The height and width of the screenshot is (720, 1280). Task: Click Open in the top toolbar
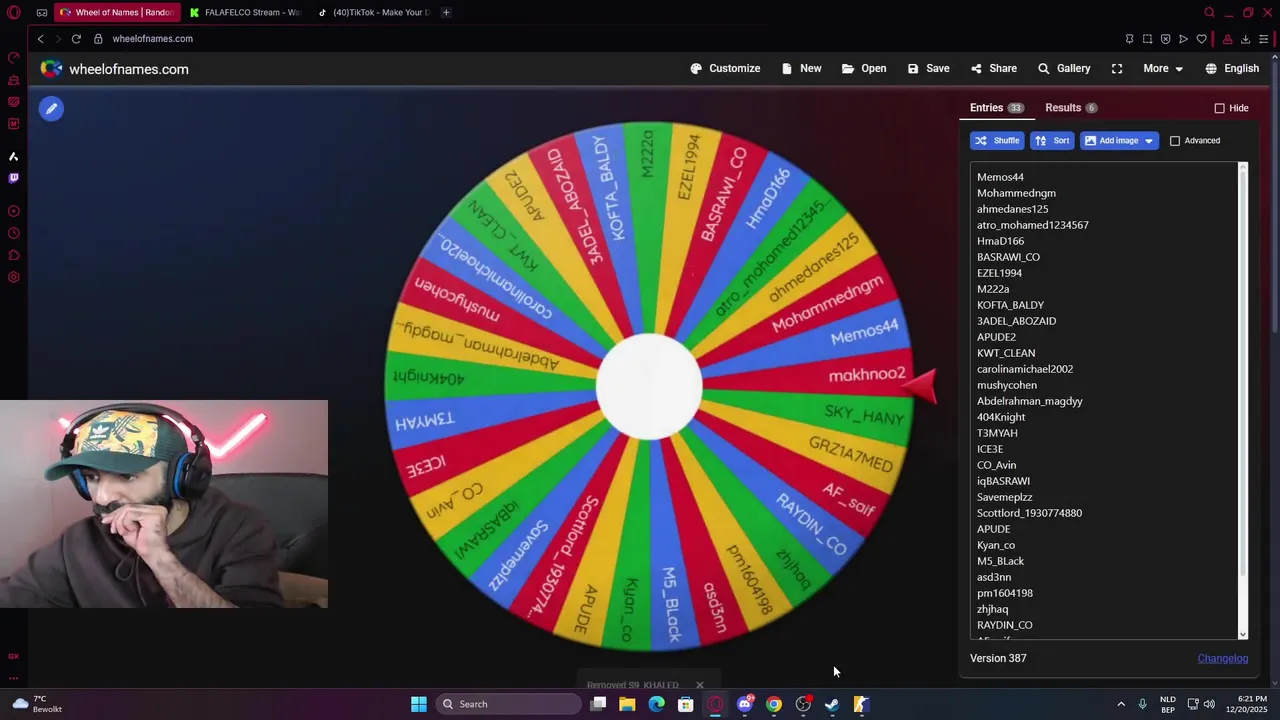[x=864, y=68]
